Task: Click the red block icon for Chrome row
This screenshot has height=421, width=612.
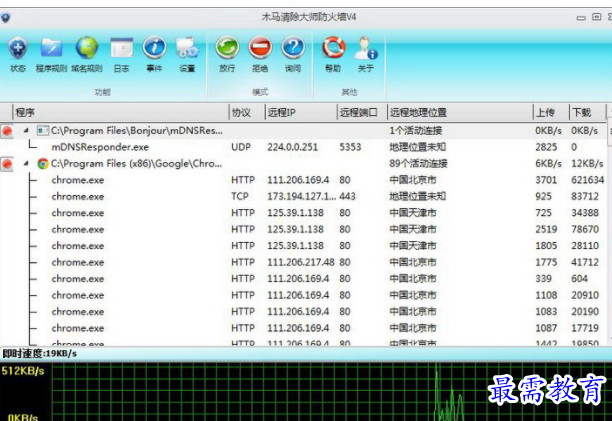Action: (x=7, y=164)
